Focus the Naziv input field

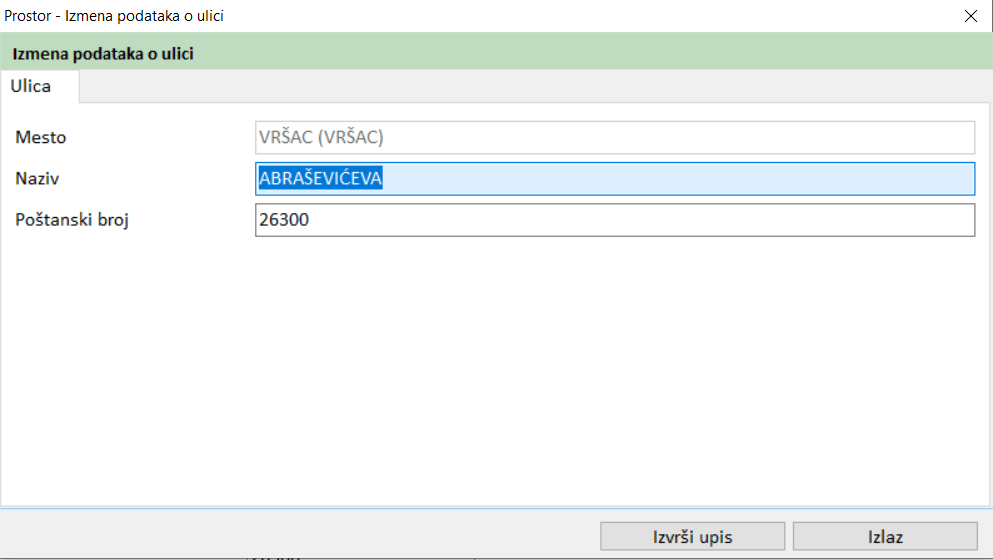[614, 179]
